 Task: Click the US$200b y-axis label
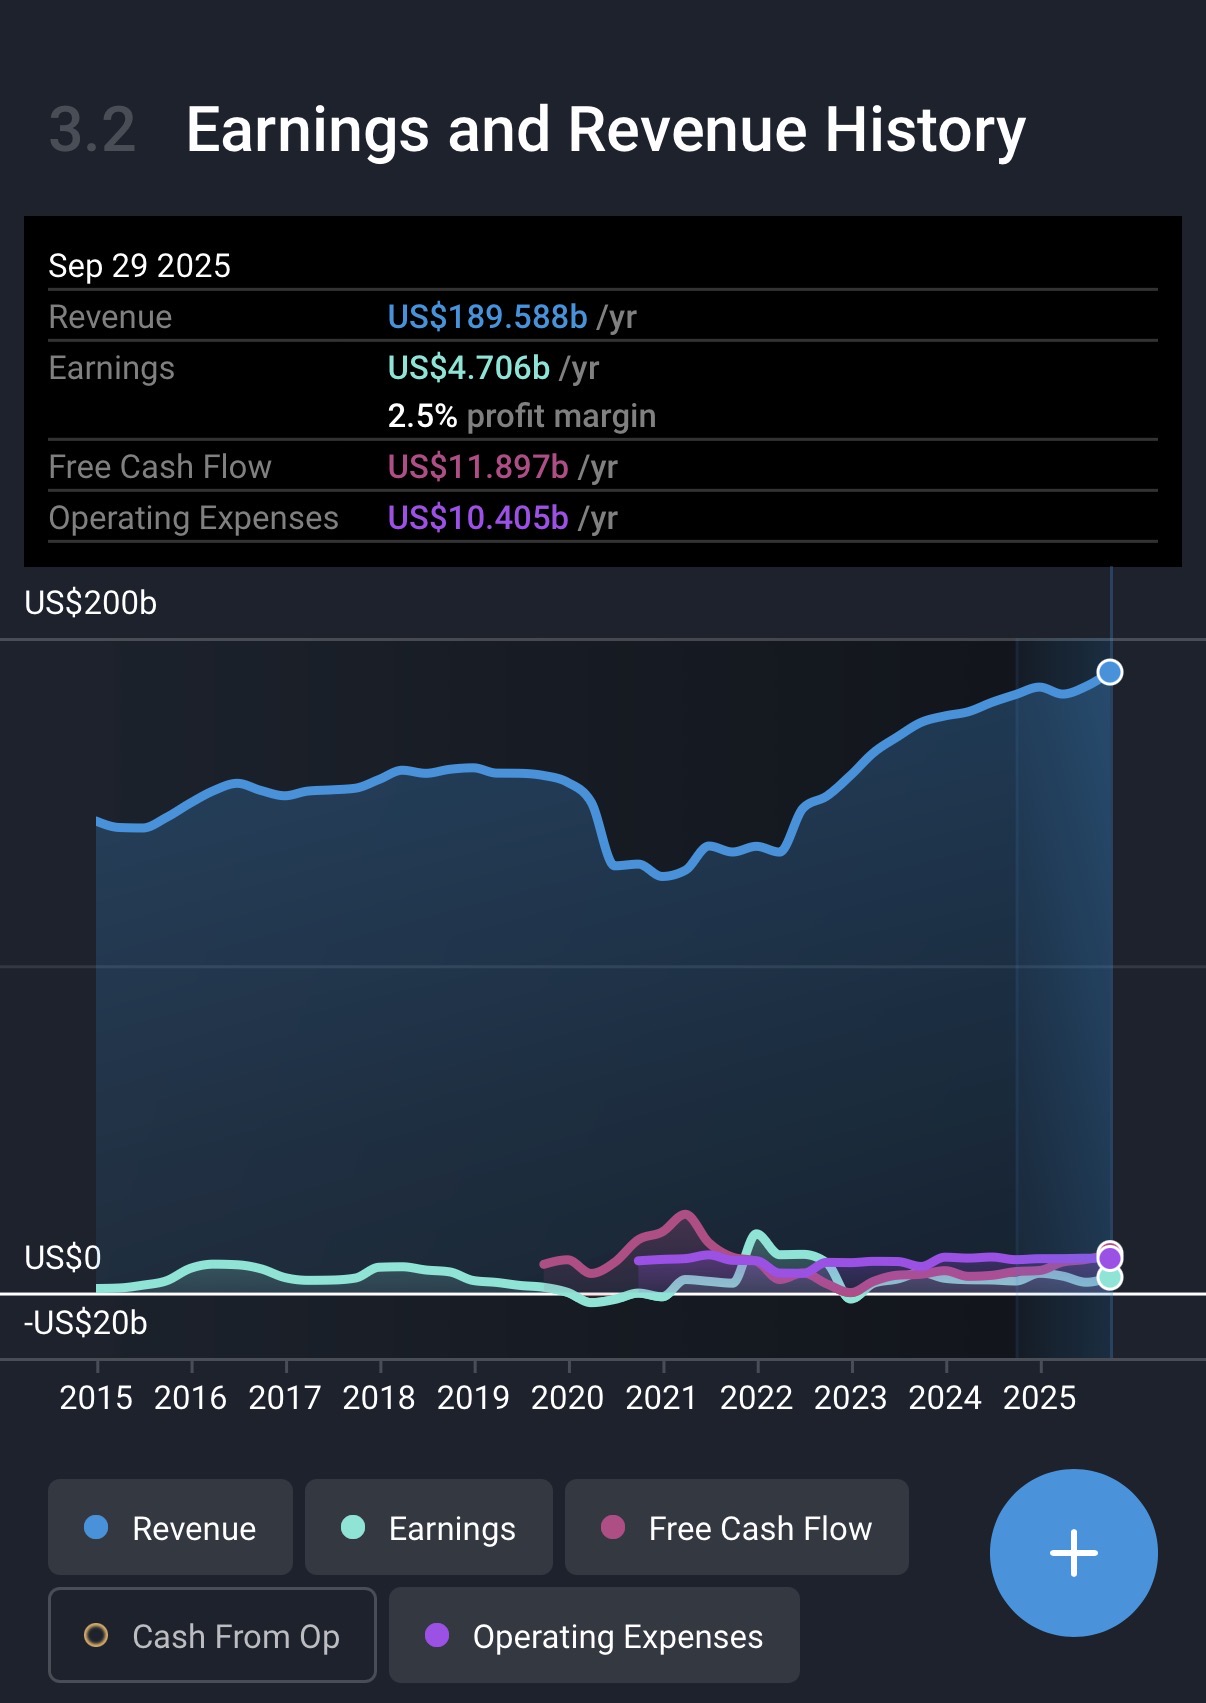coord(91,603)
